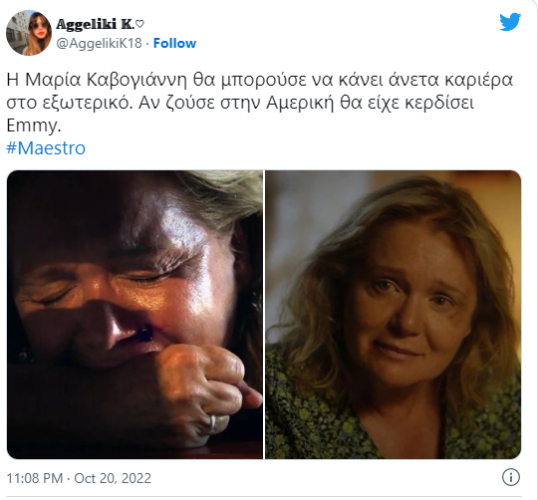This screenshot has height=500, width=538.
Task: Open the @AggelikiK18 handle link
Action: click(99, 43)
